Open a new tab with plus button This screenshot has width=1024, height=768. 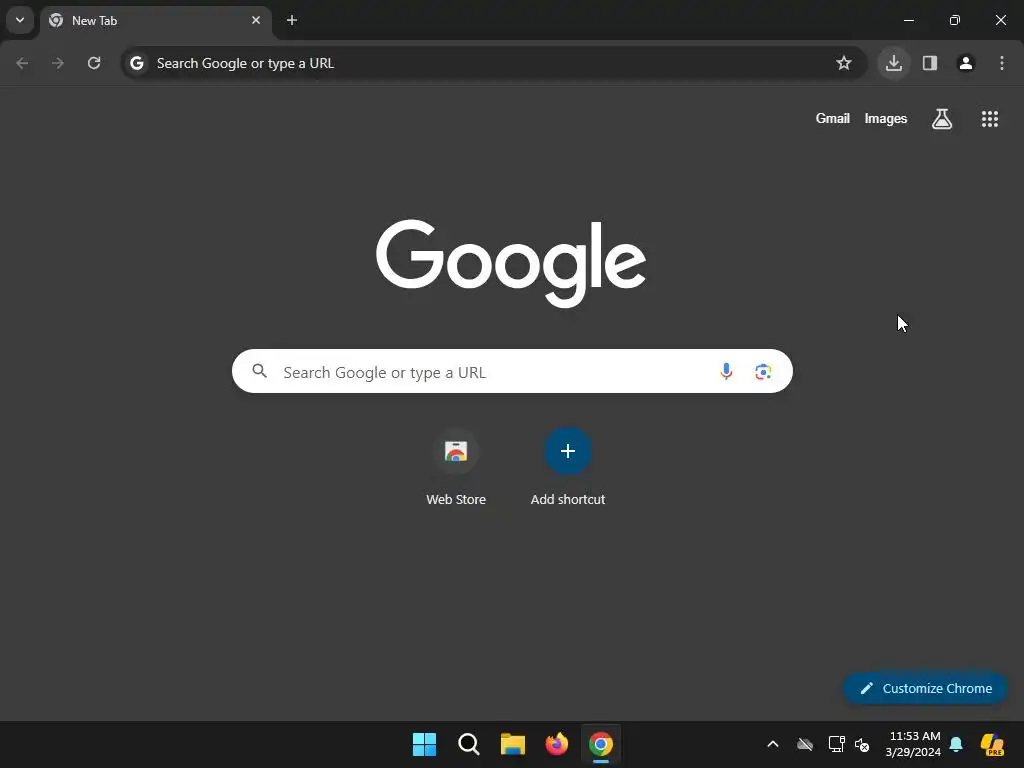(292, 20)
